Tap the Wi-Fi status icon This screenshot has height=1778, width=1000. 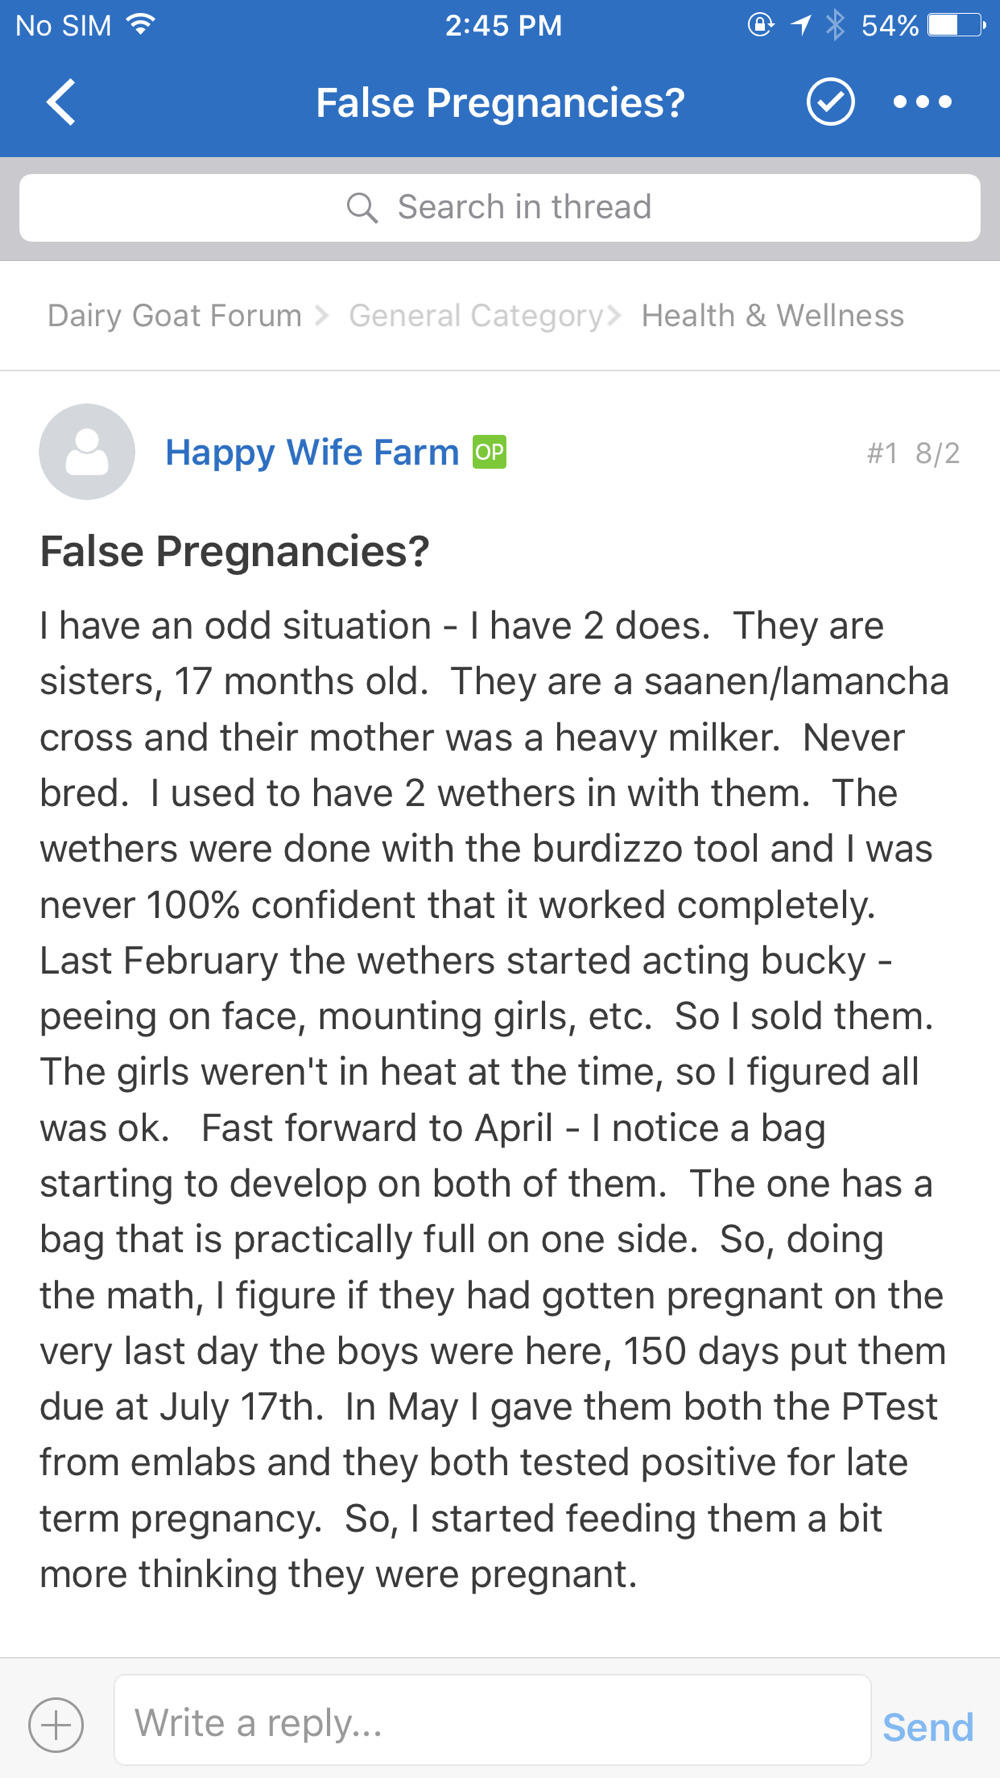coord(142,25)
